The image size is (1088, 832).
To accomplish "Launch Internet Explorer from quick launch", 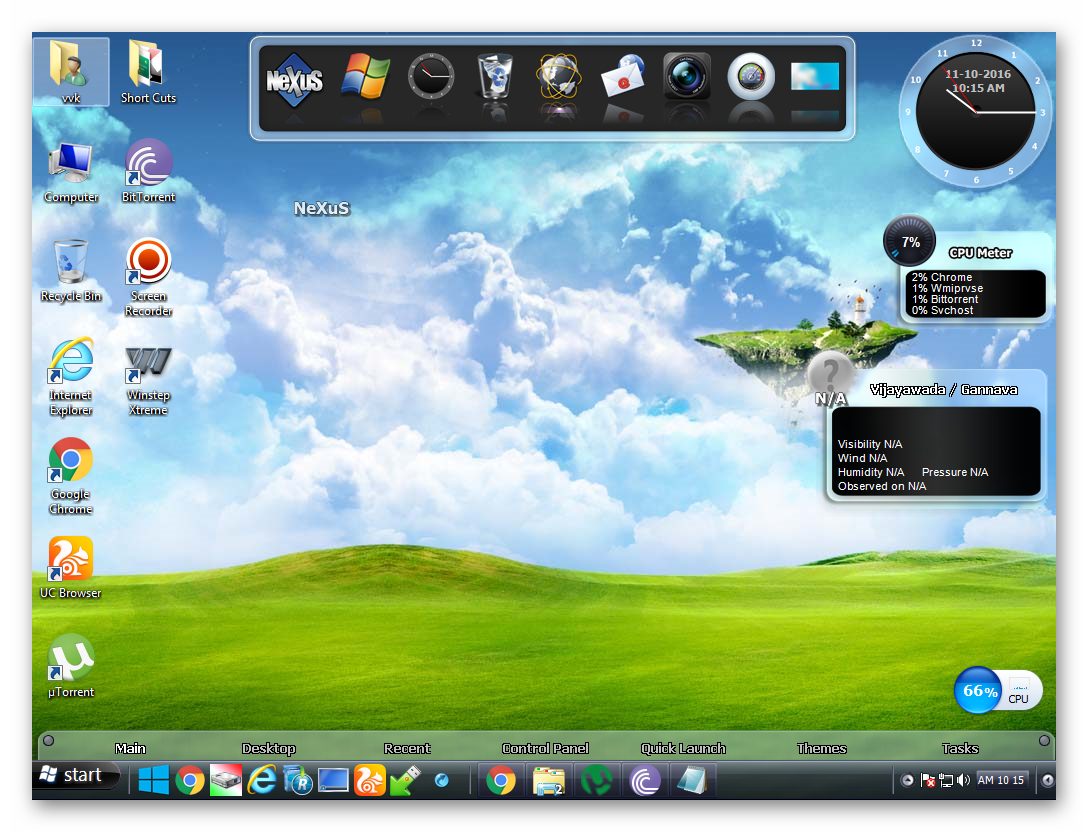I will [x=262, y=780].
